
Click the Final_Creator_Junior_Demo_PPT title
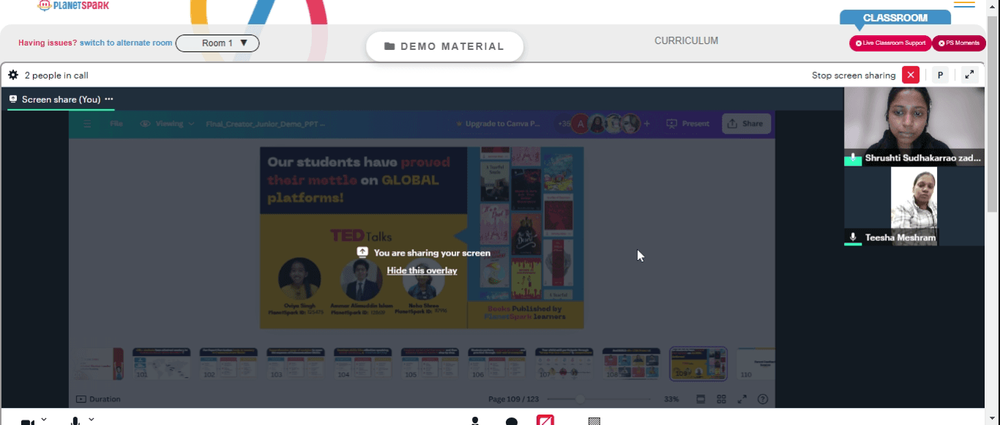tap(265, 124)
